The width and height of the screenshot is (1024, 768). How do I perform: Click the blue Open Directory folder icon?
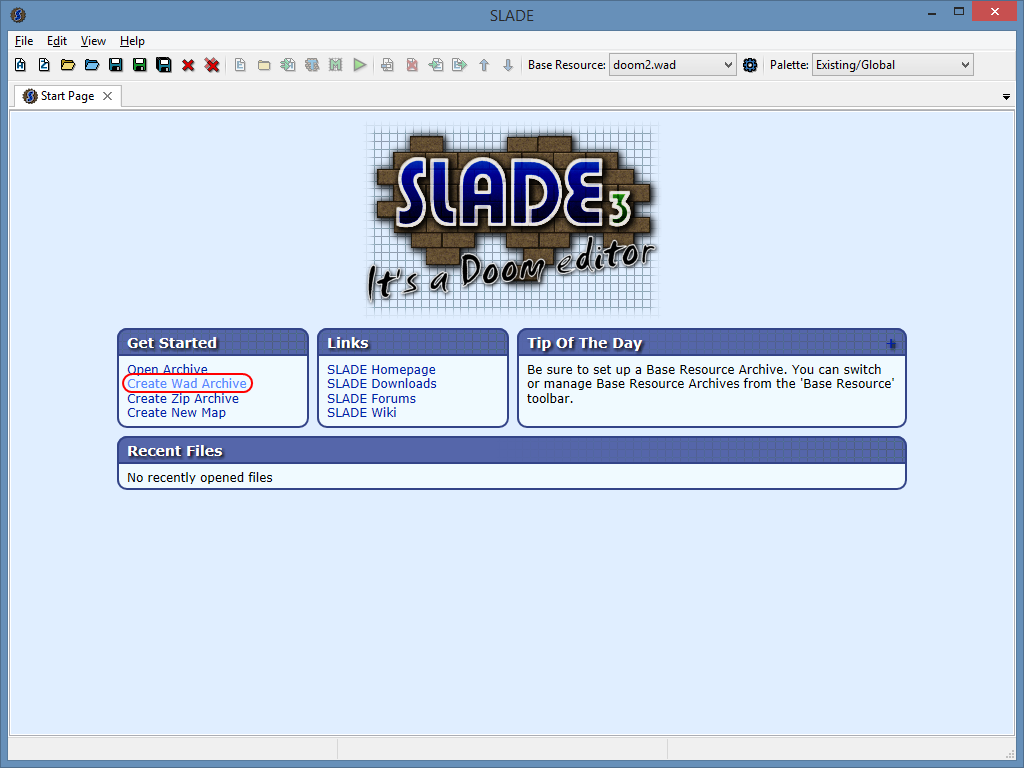click(x=92, y=65)
